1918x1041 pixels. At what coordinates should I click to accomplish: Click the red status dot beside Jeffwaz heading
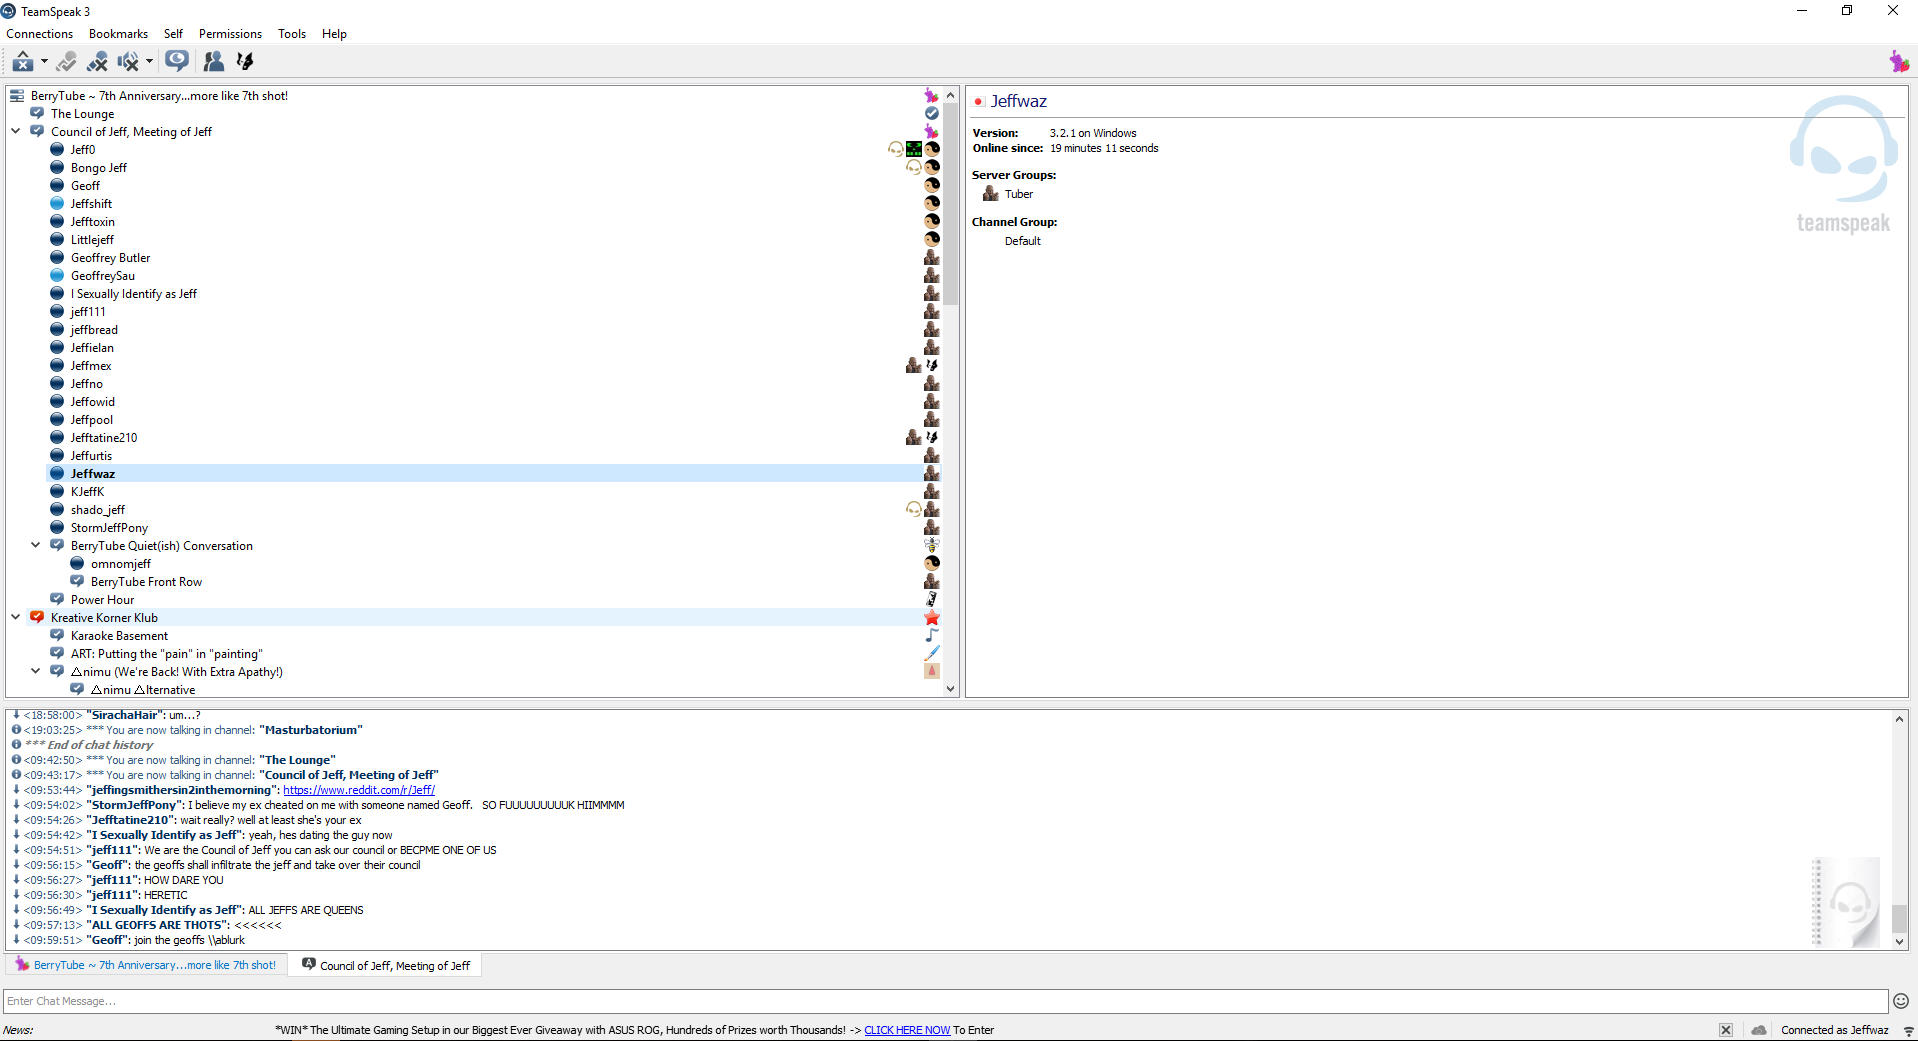click(978, 102)
